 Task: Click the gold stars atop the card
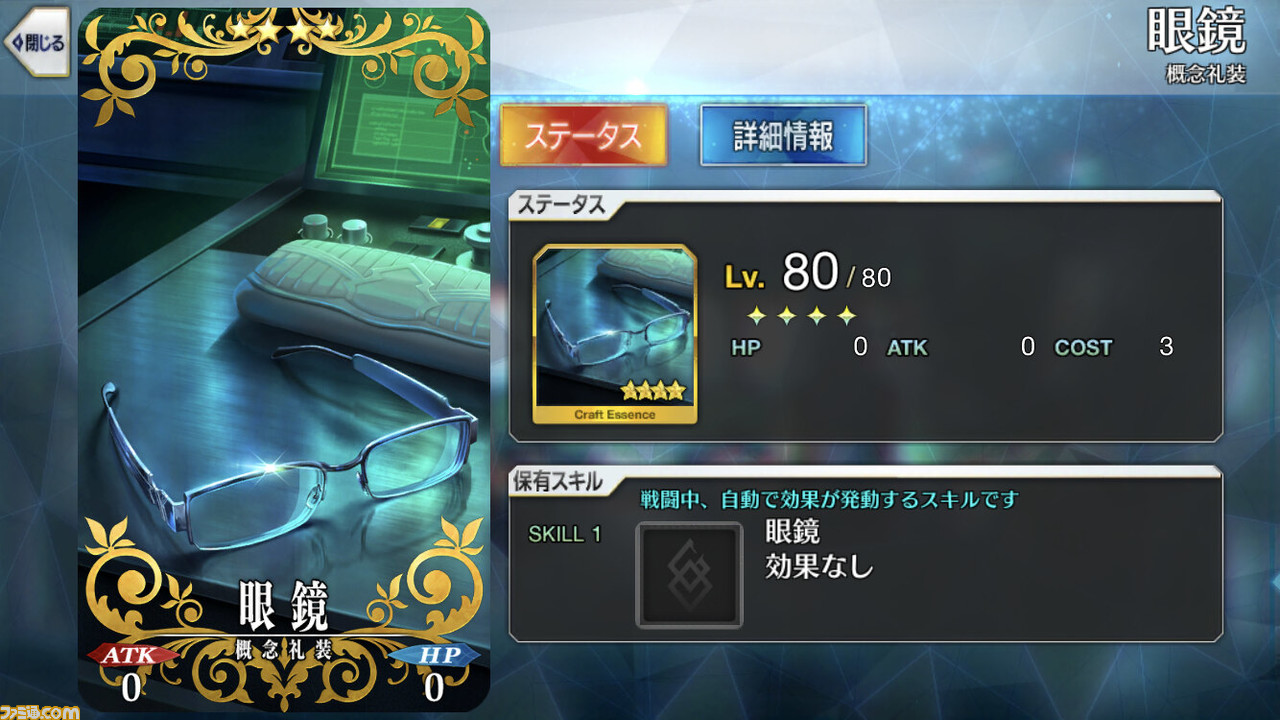click(x=284, y=29)
